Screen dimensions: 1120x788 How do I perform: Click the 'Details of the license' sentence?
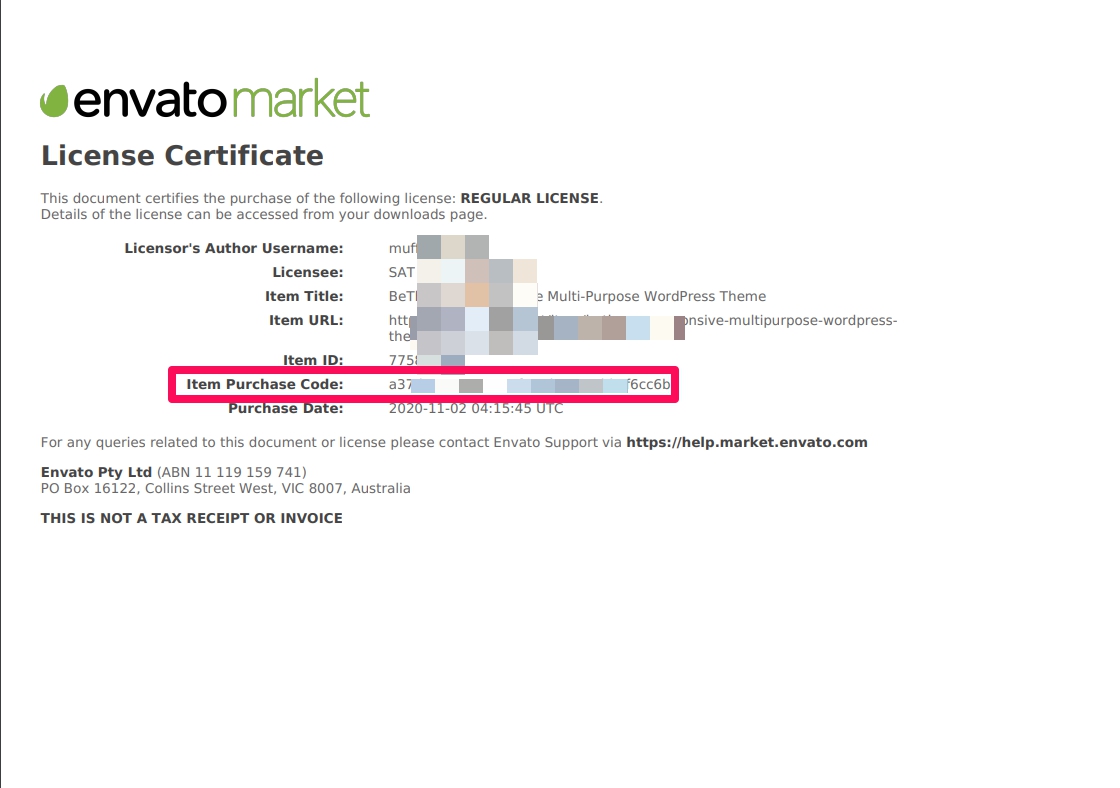click(264, 214)
